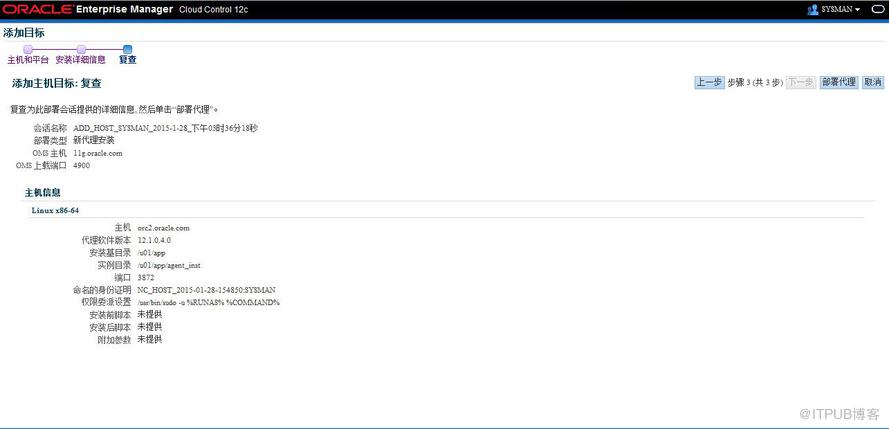Click the SYSMAN user icon

pyautogui.click(x=812, y=10)
